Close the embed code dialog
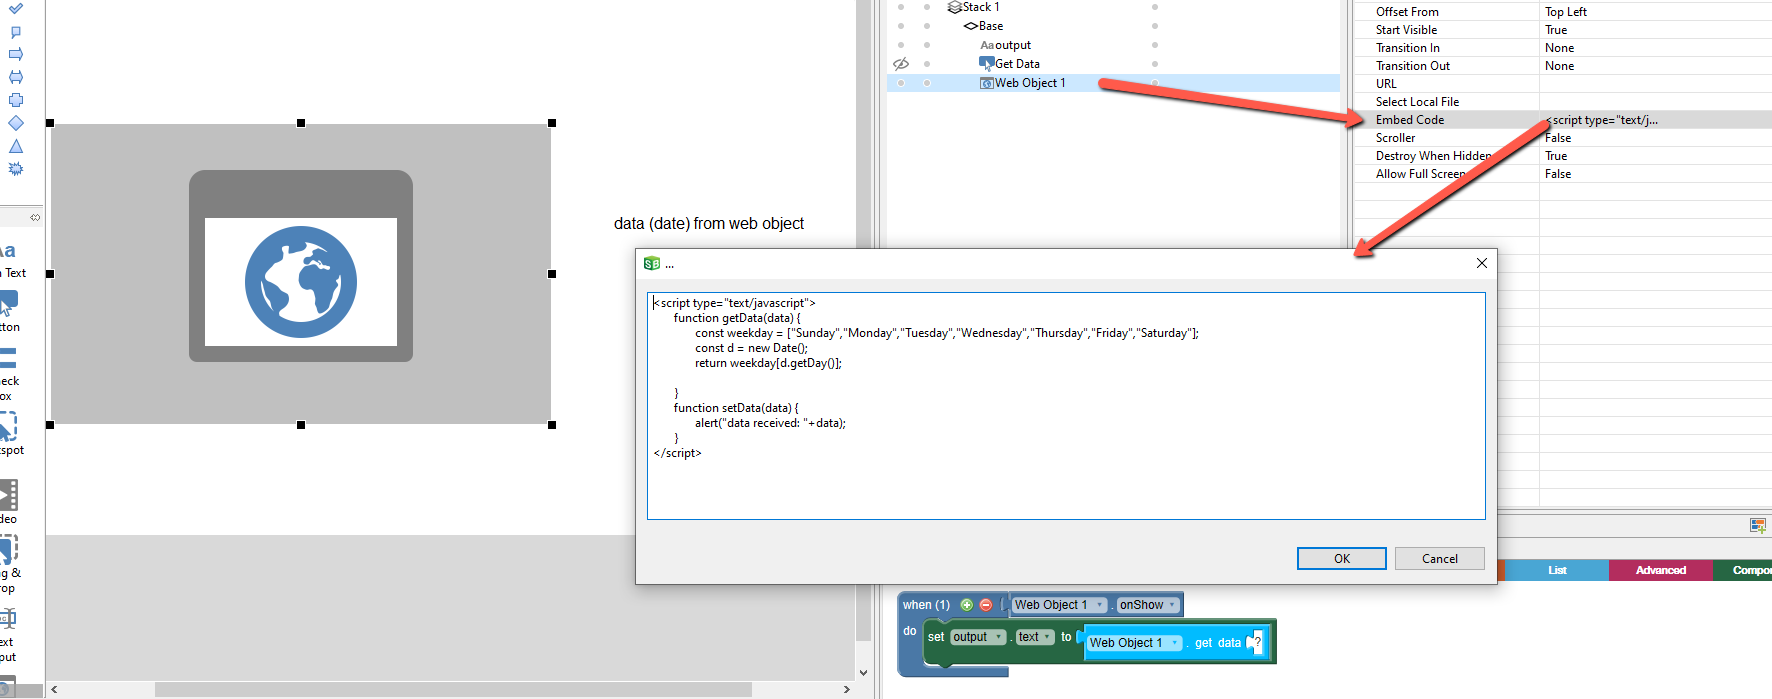Image resolution: width=1772 pixels, height=699 pixels. click(x=1482, y=263)
